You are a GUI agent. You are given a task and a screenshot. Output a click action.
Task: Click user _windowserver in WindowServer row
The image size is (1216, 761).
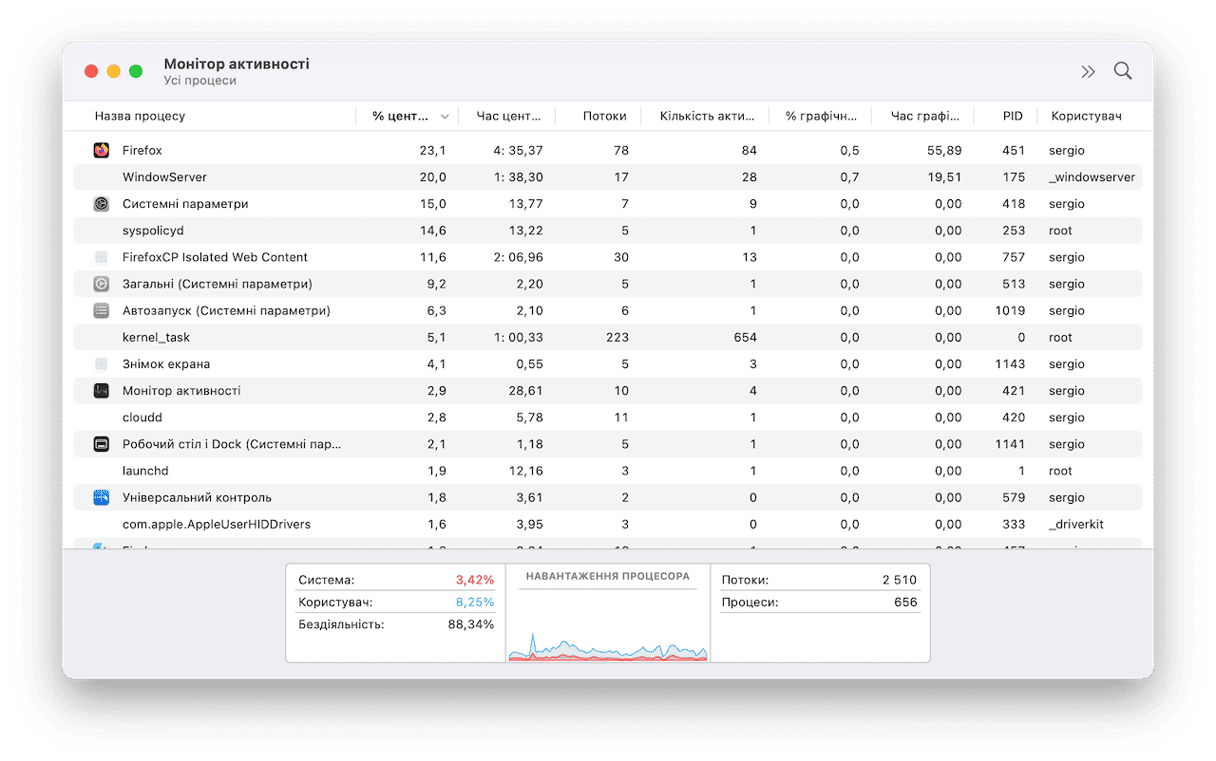point(1092,177)
